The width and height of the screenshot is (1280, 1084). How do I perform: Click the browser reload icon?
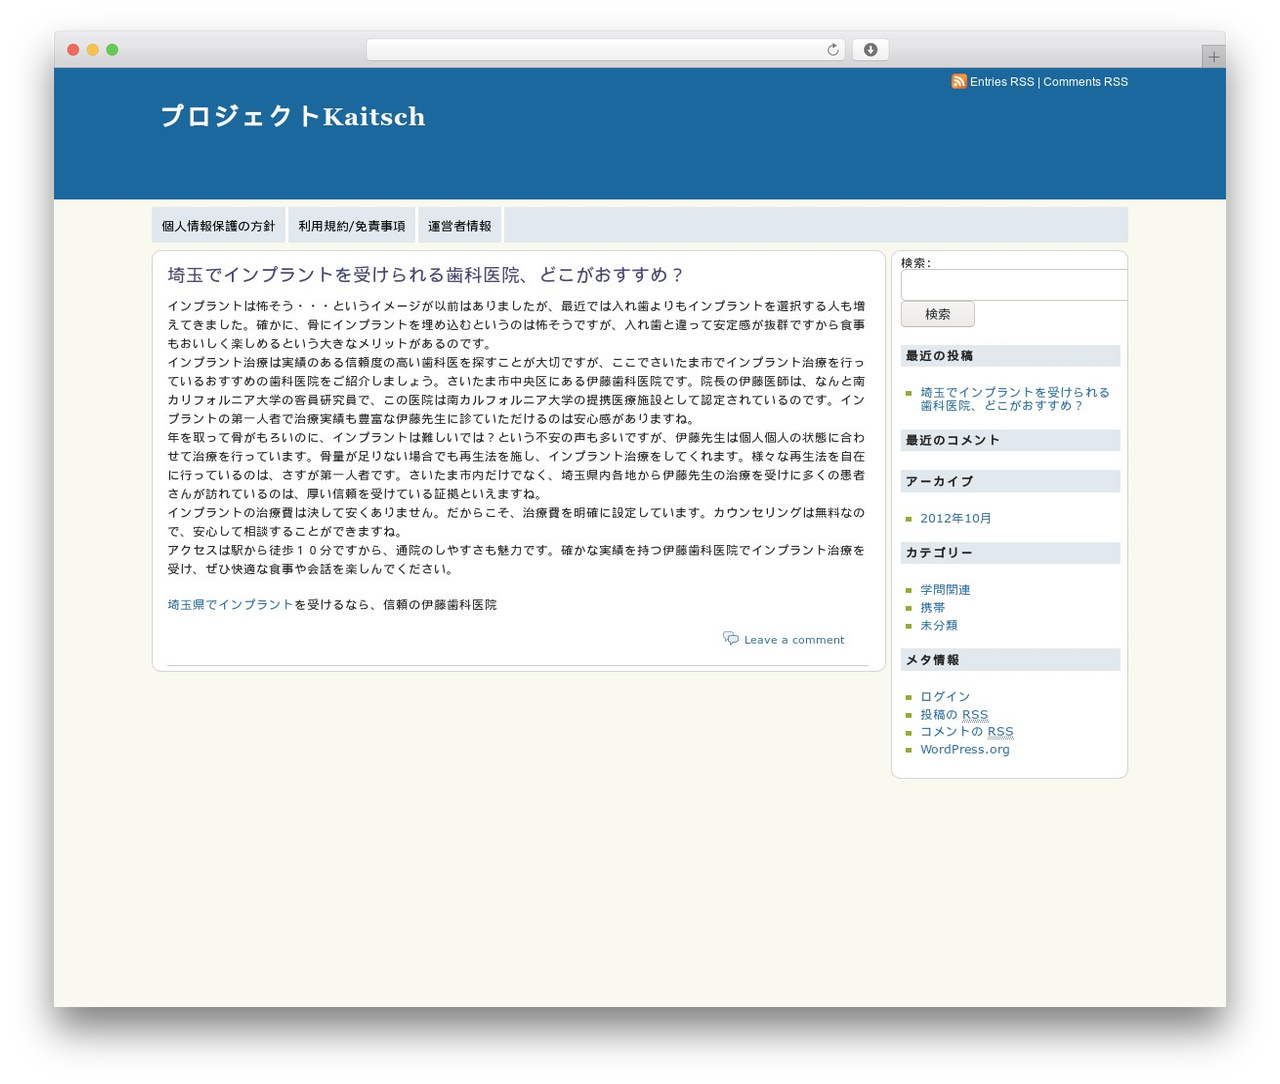(832, 50)
